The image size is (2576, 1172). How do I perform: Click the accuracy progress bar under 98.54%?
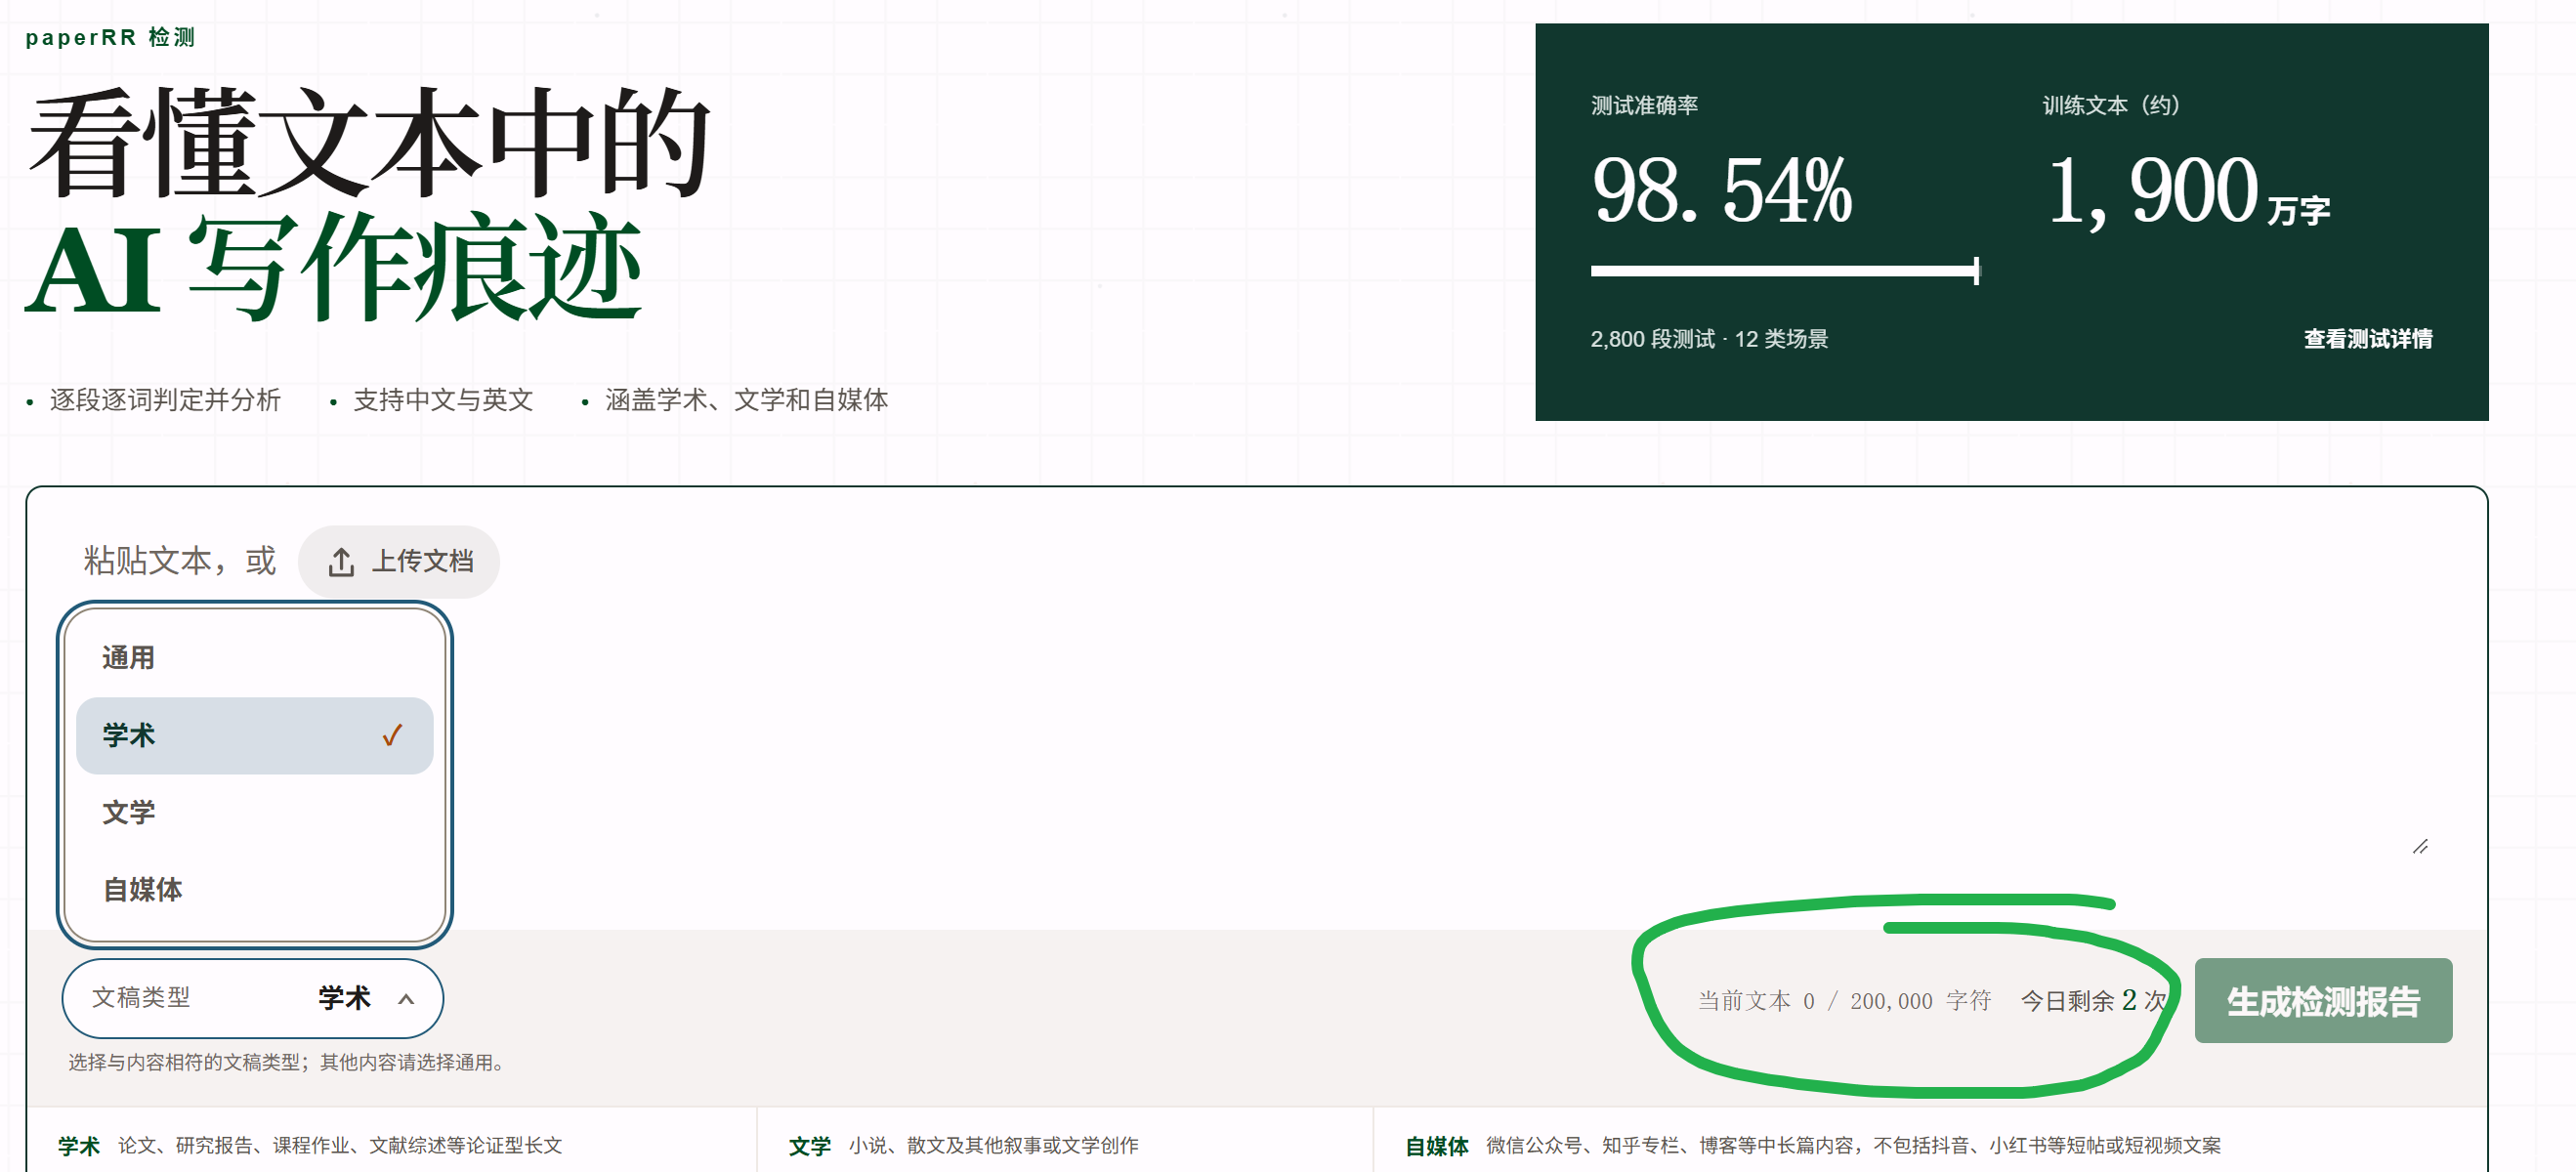(x=1785, y=271)
